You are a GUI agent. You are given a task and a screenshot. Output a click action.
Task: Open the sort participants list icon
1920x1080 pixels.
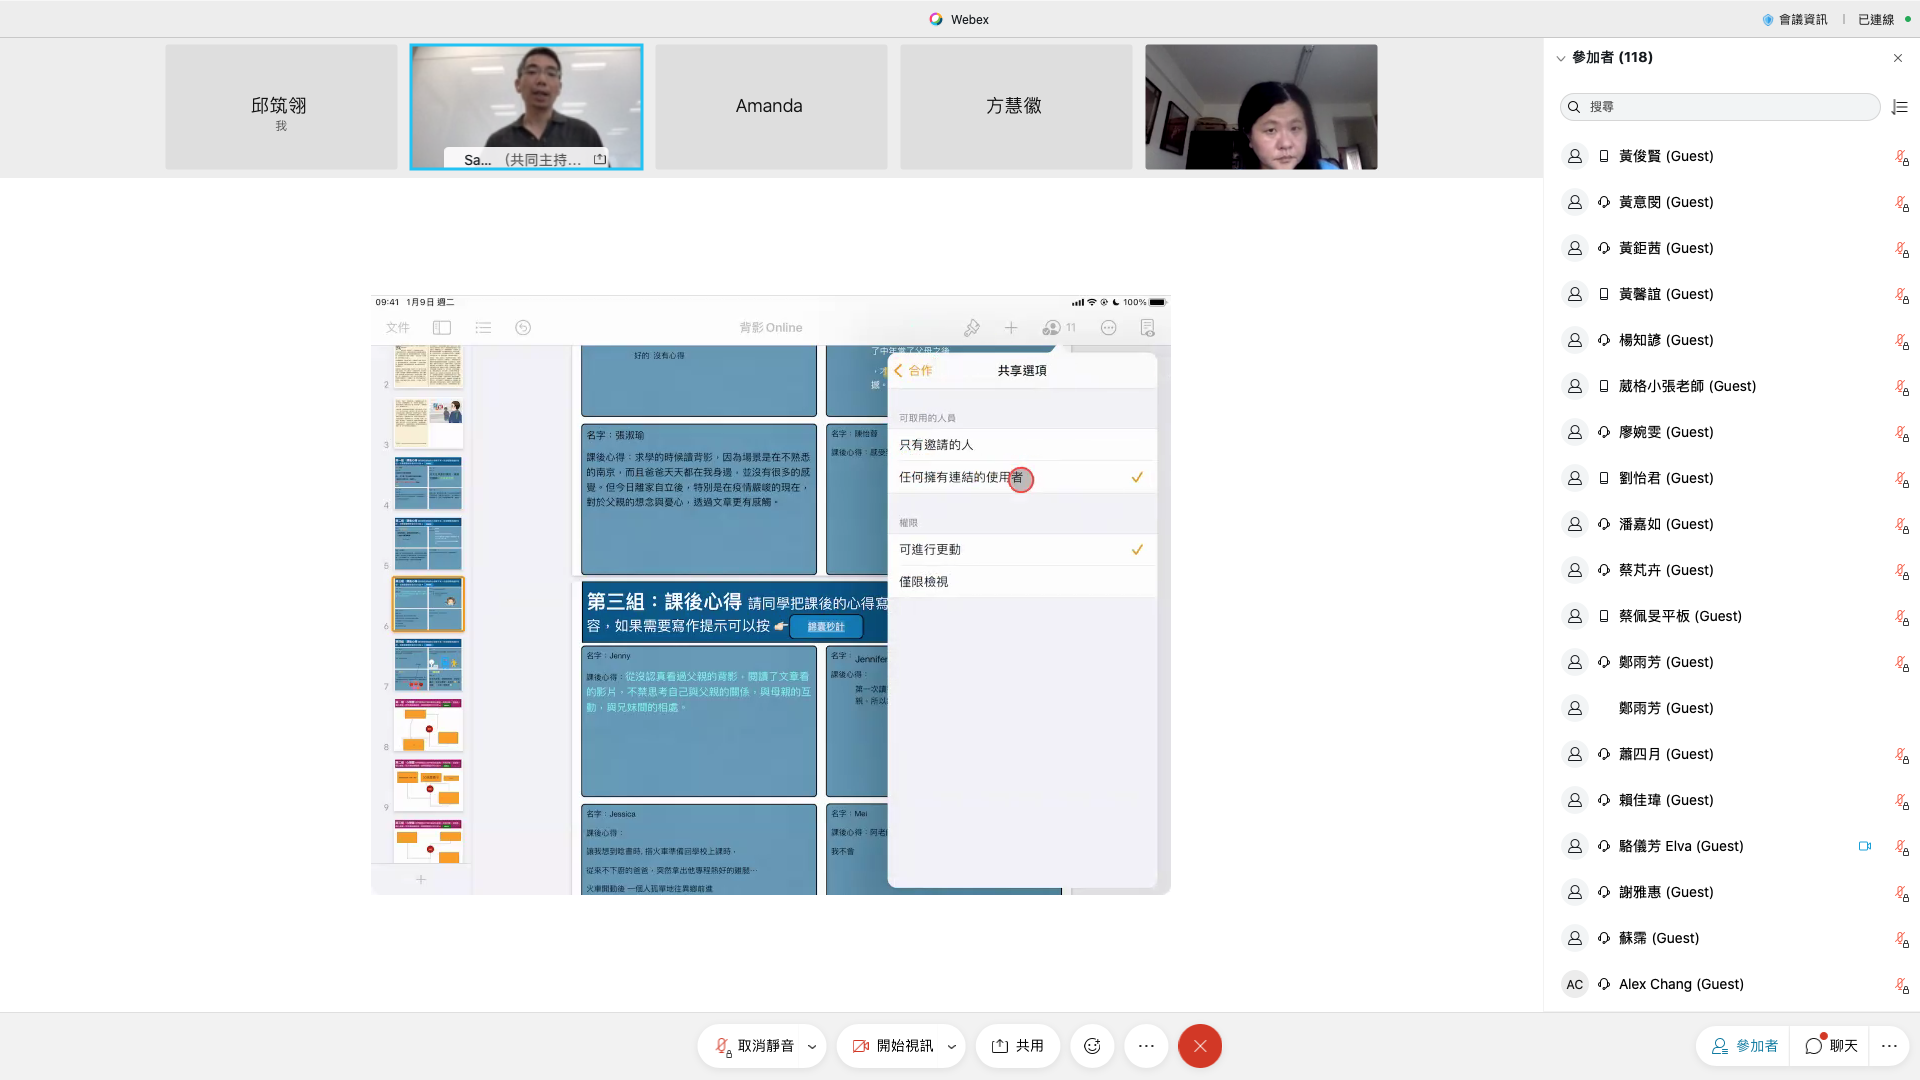click(1900, 107)
